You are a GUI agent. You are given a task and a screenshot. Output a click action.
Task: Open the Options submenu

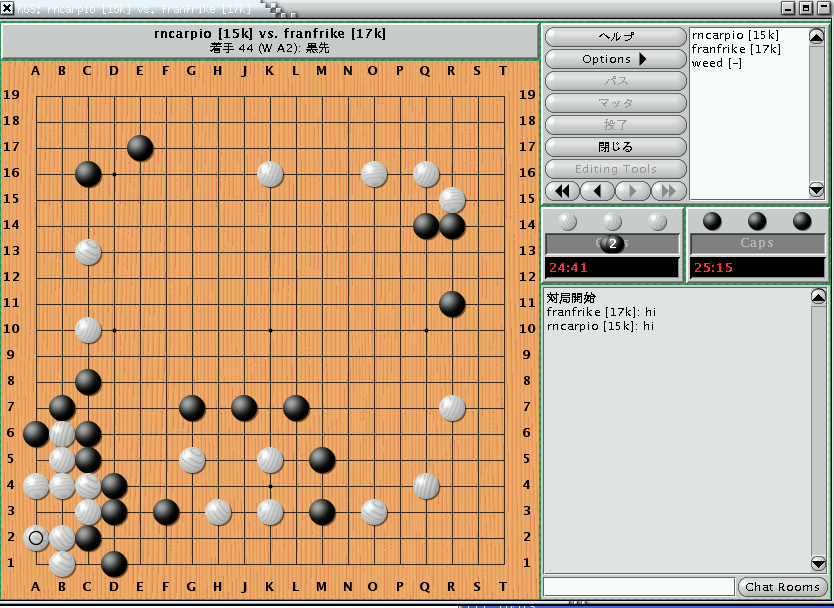pos(615,59)
